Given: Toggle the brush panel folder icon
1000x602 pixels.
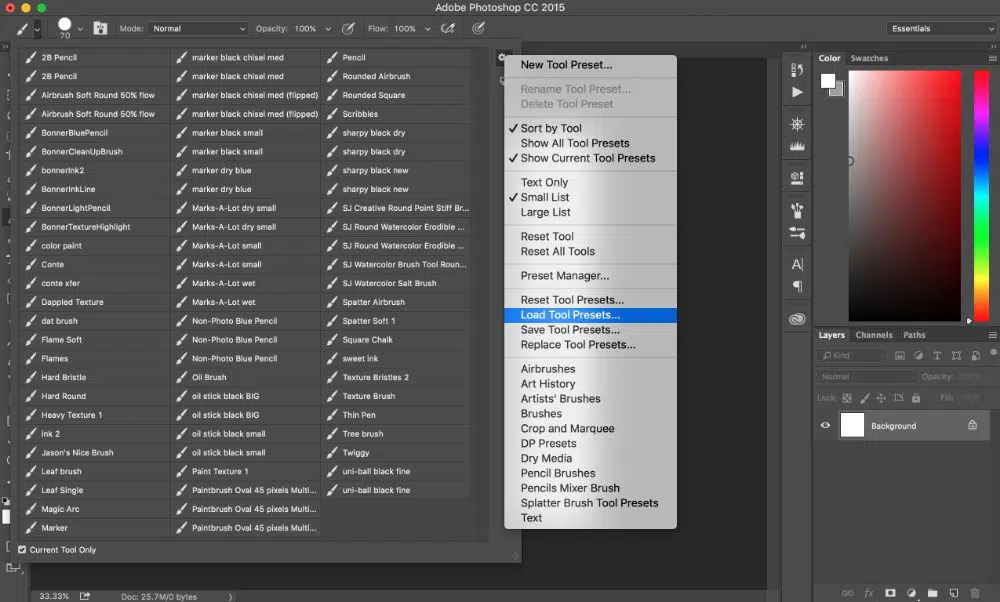Looking at the screenshot, I should tap(100, 29).
